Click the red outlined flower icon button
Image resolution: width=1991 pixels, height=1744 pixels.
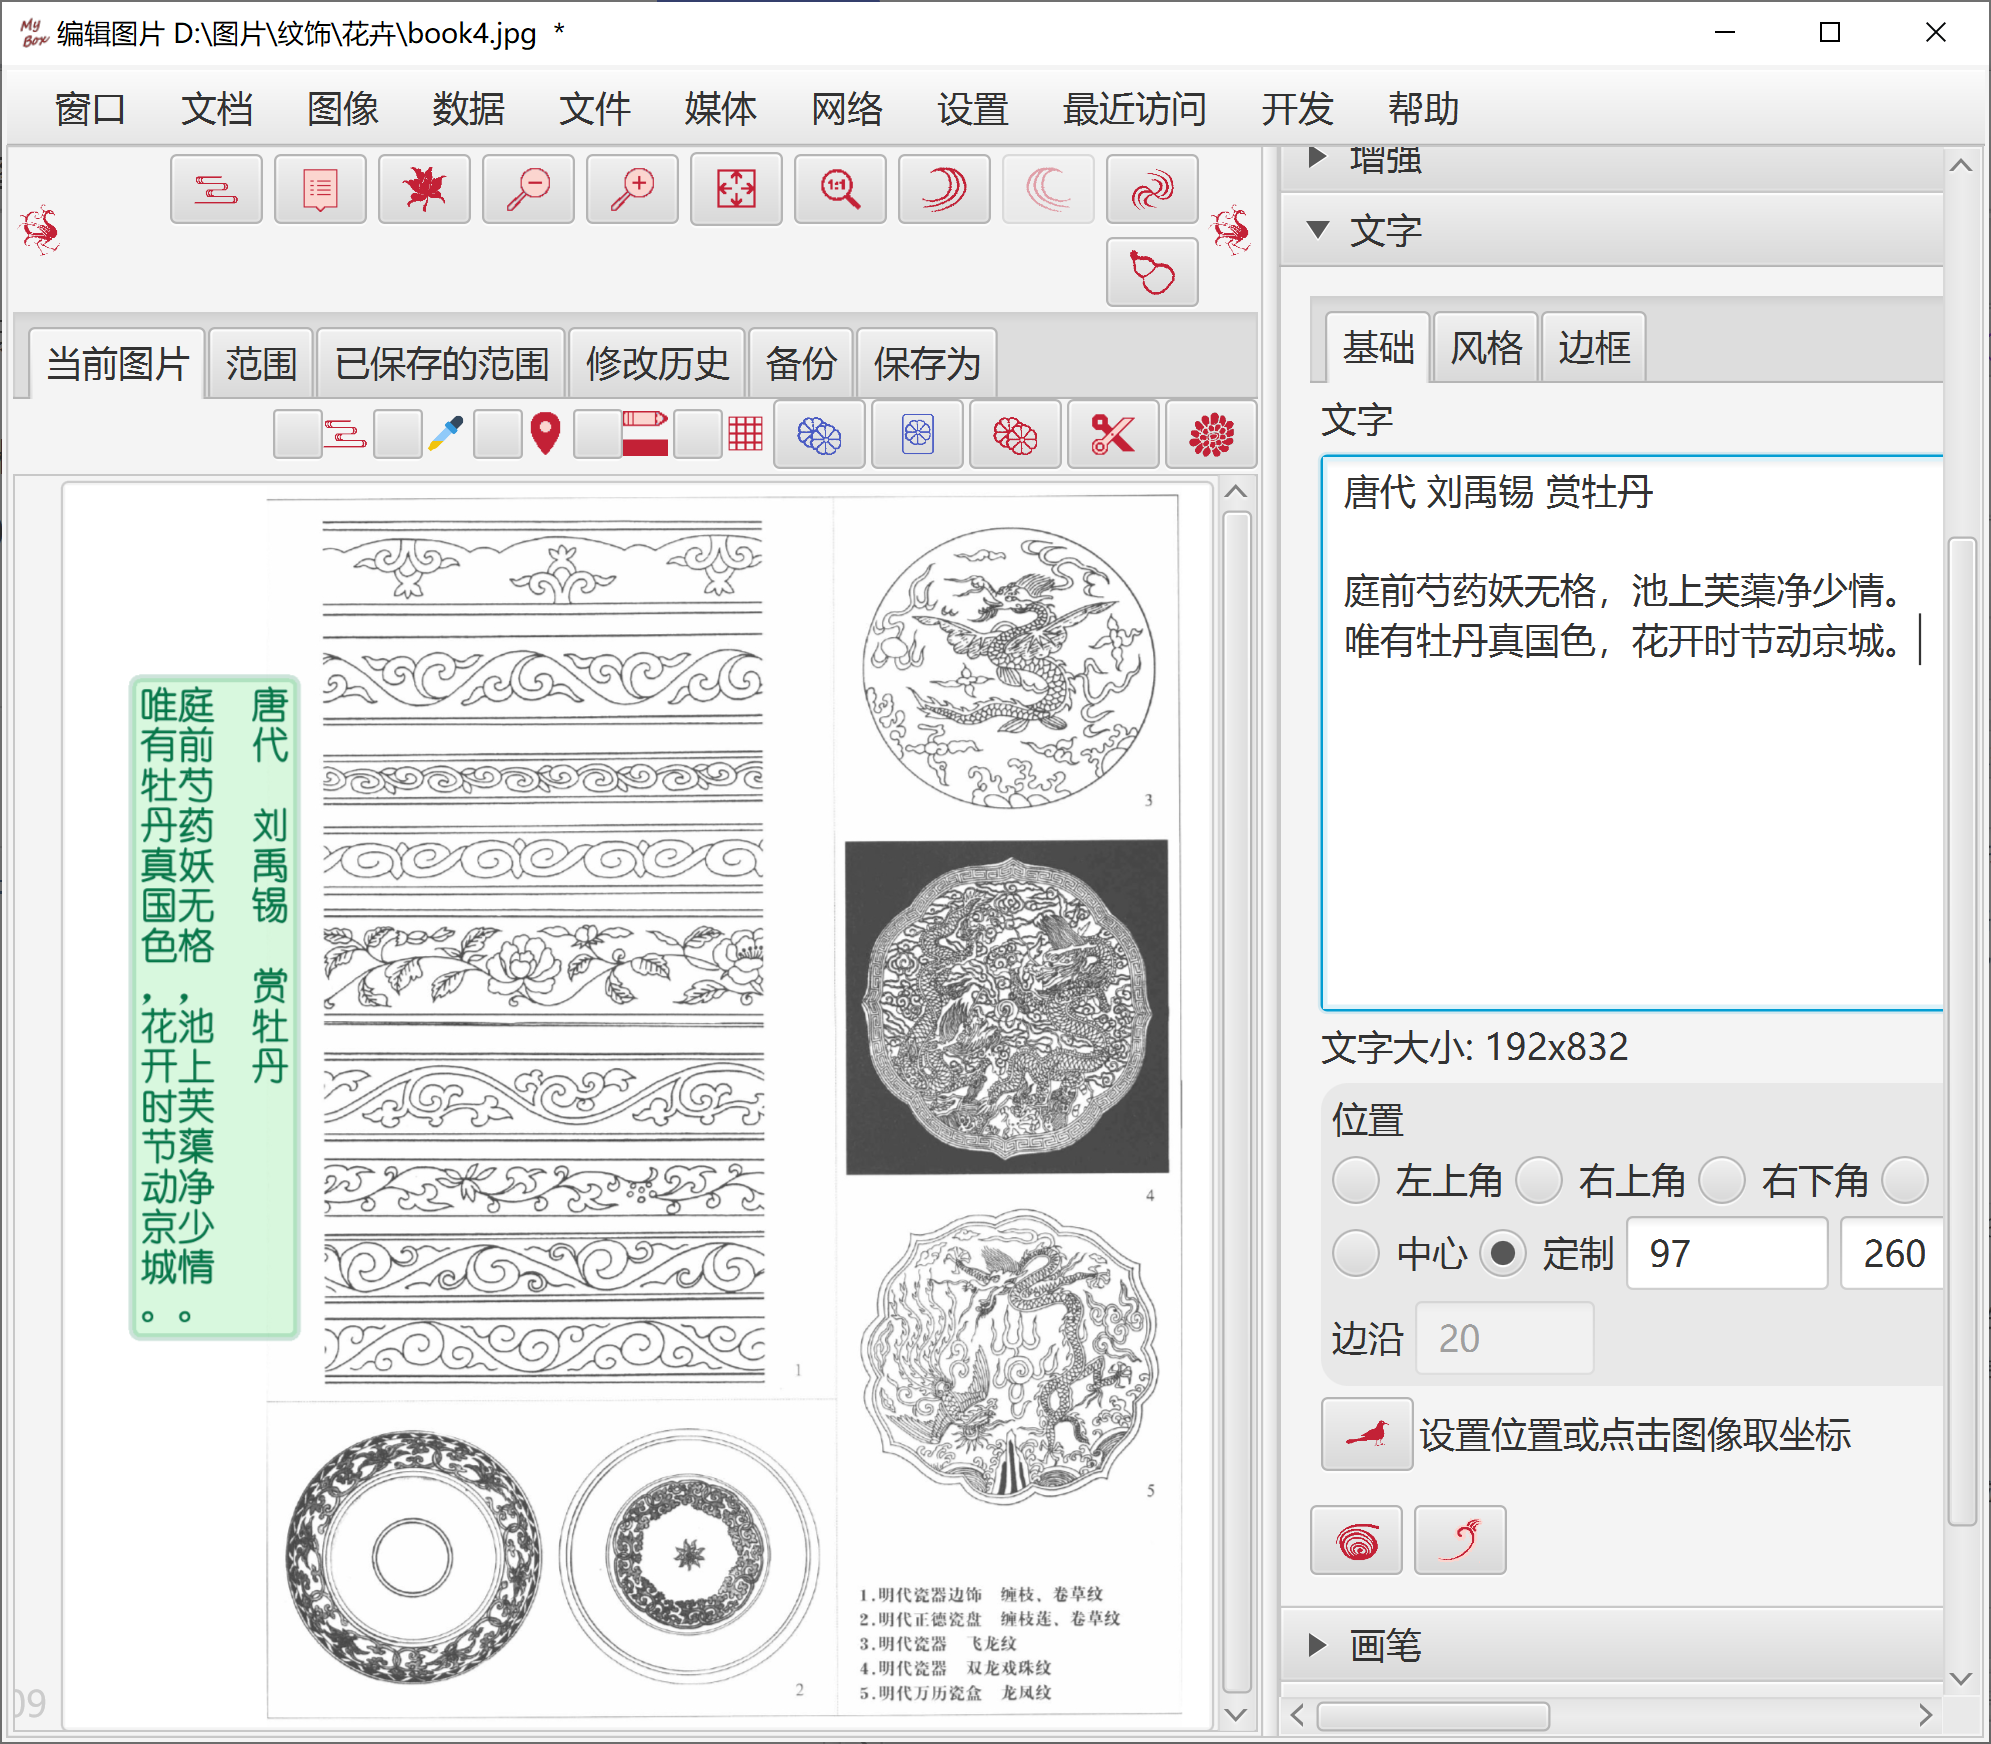[x=1015, y=435]
